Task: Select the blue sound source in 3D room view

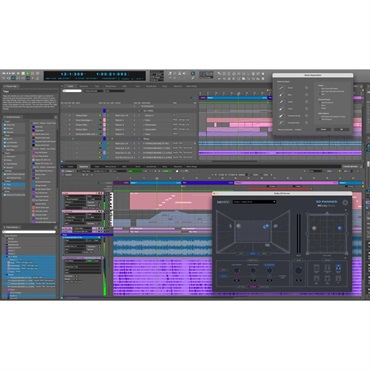Action: point(266,226)
